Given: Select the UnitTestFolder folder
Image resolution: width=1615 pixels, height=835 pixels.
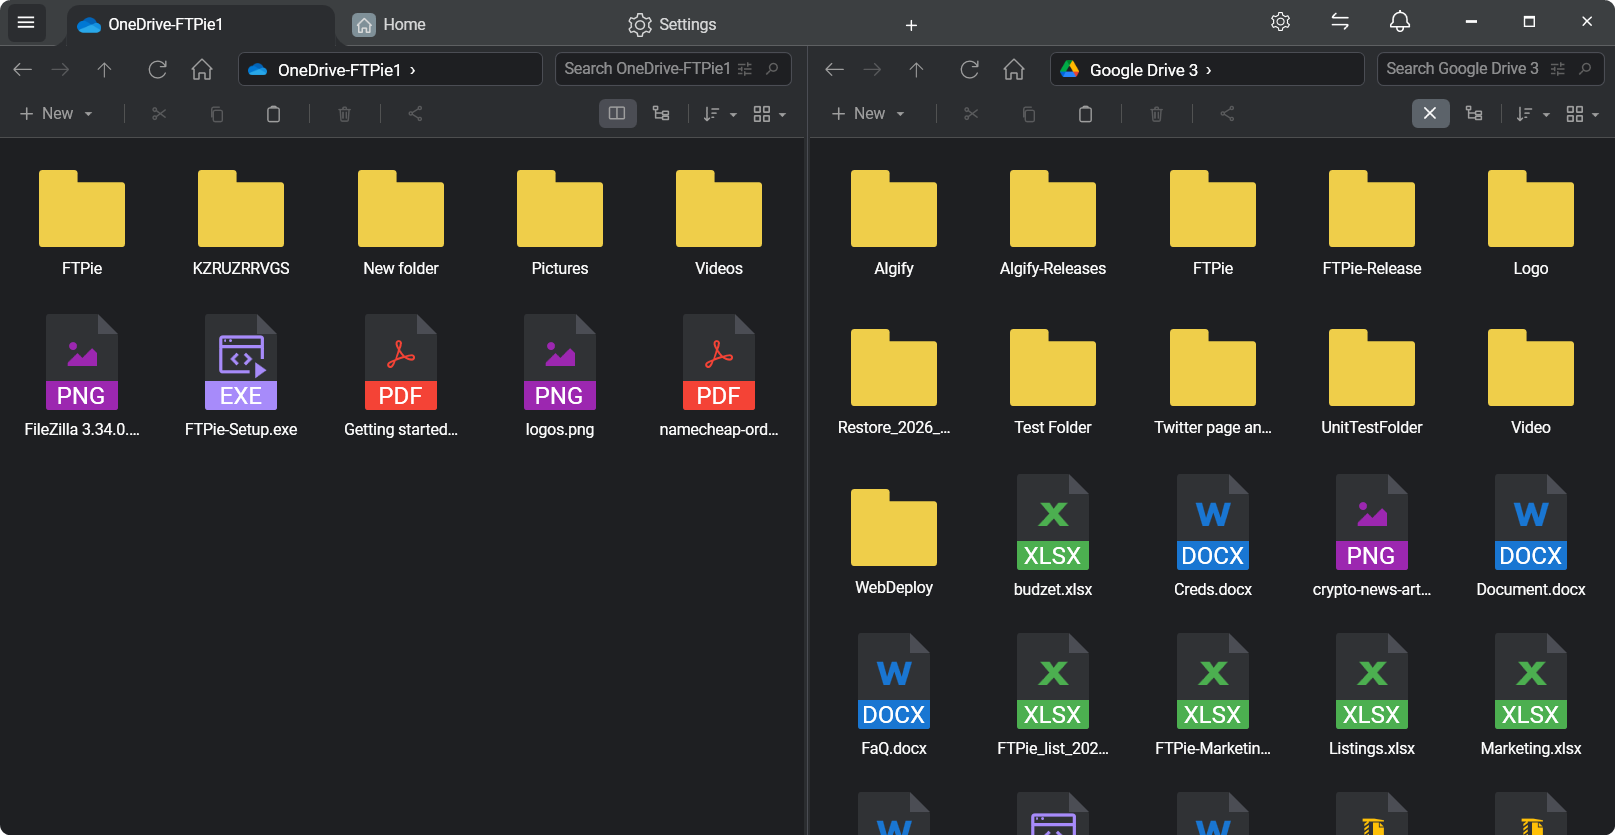Looking at the screenshot, I should point(1372,383).
